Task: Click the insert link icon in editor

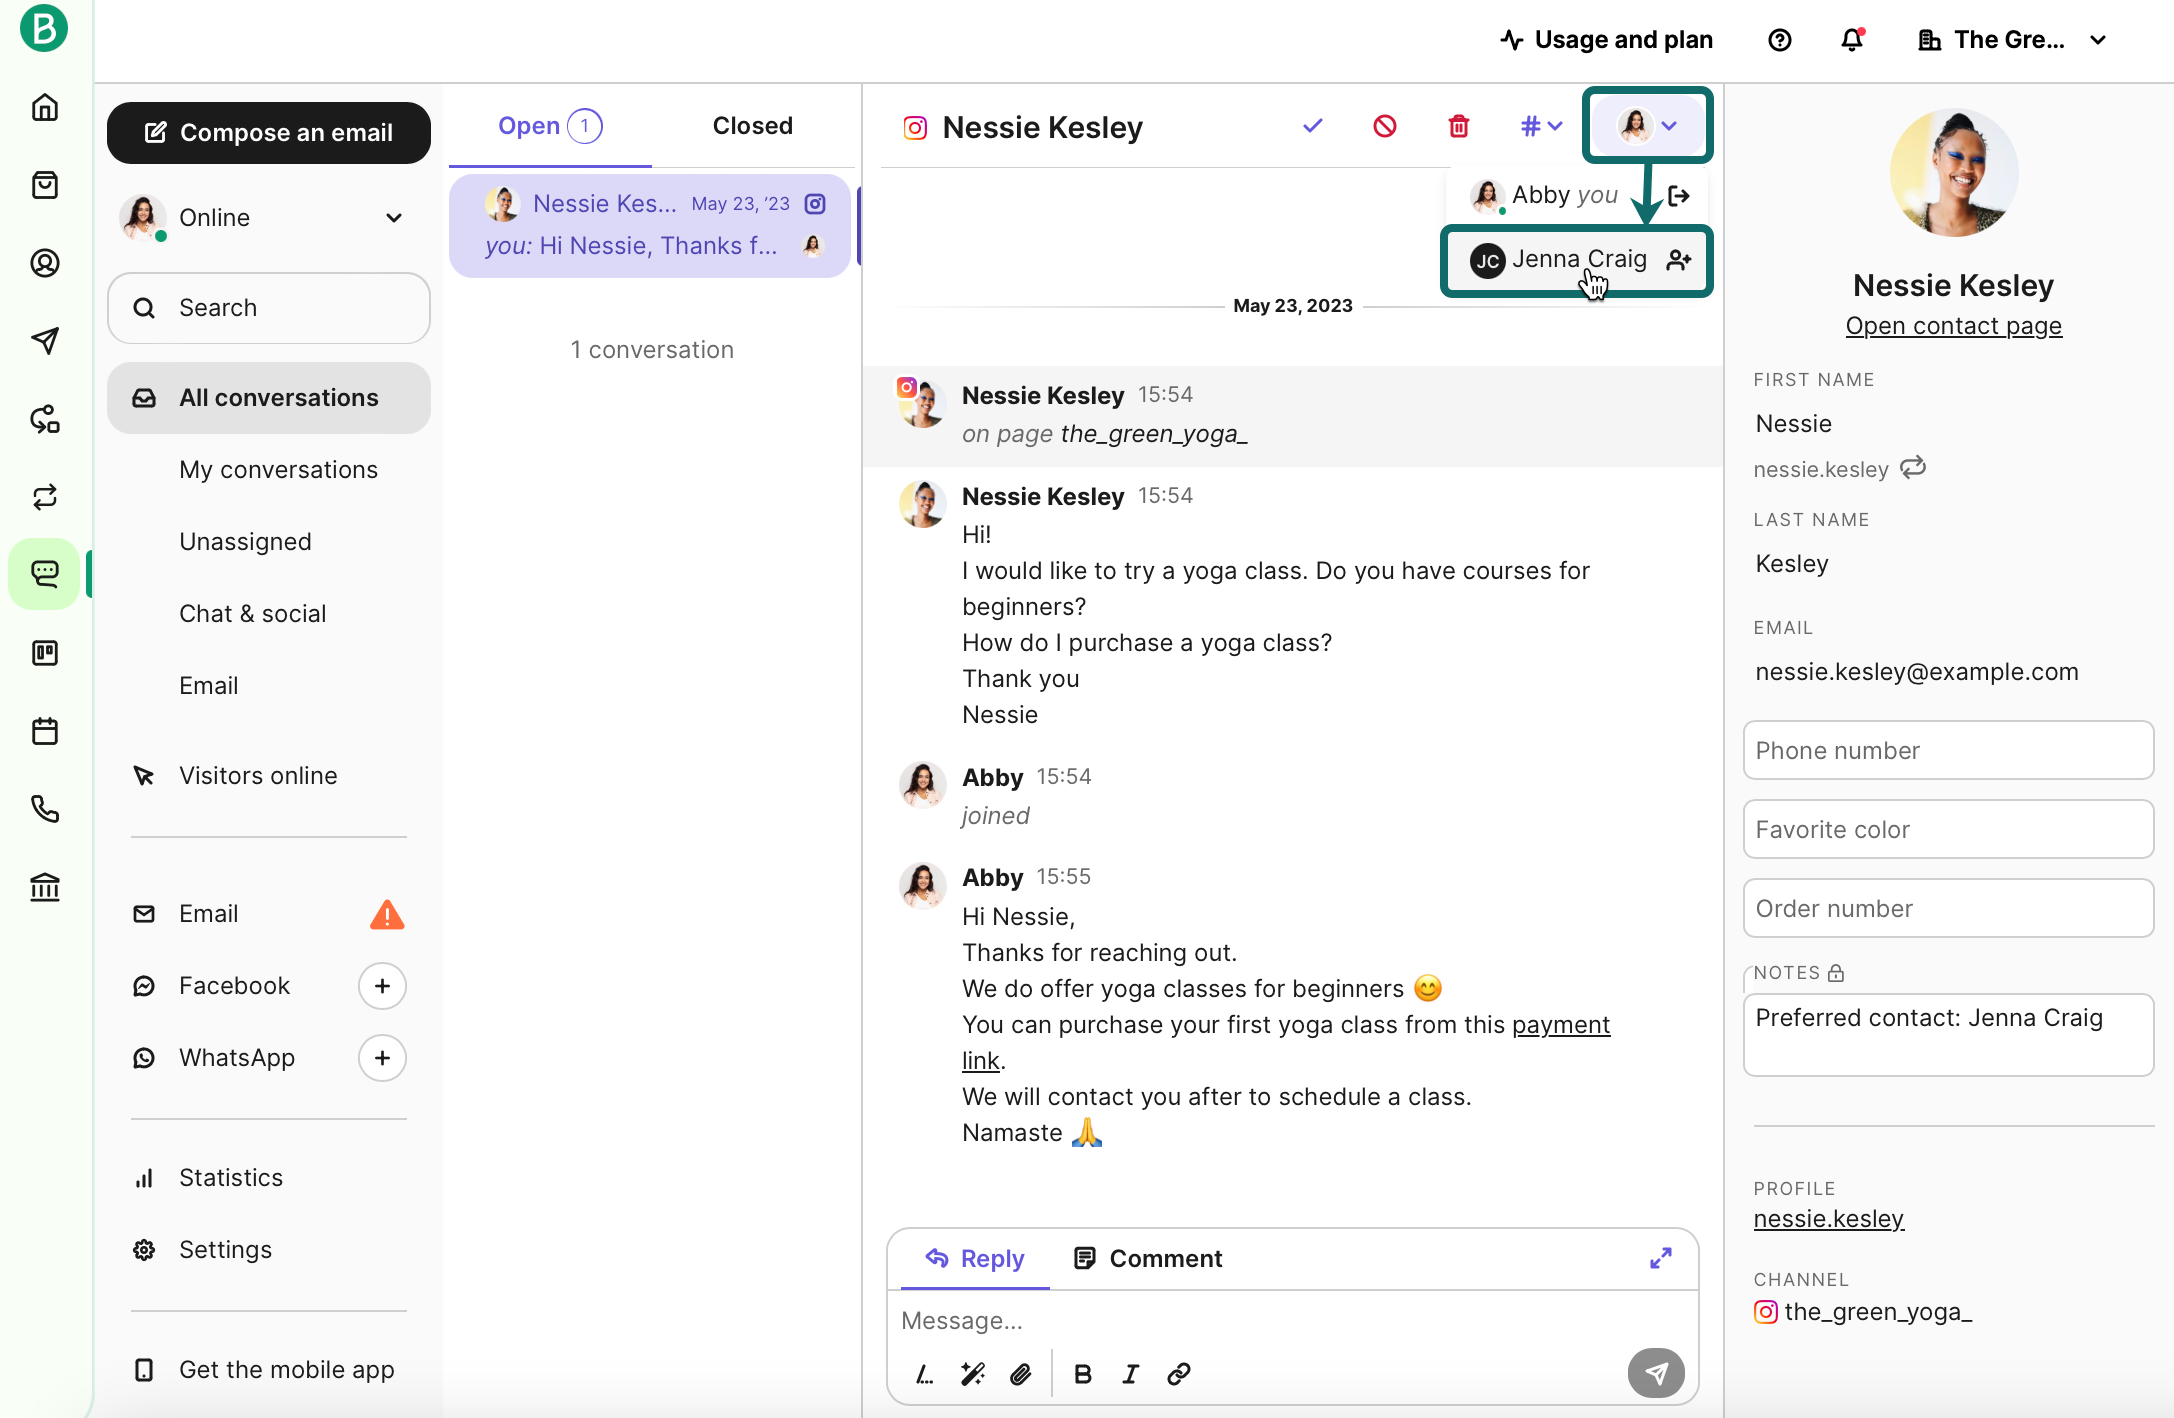Action: tap(1178, 1374)
